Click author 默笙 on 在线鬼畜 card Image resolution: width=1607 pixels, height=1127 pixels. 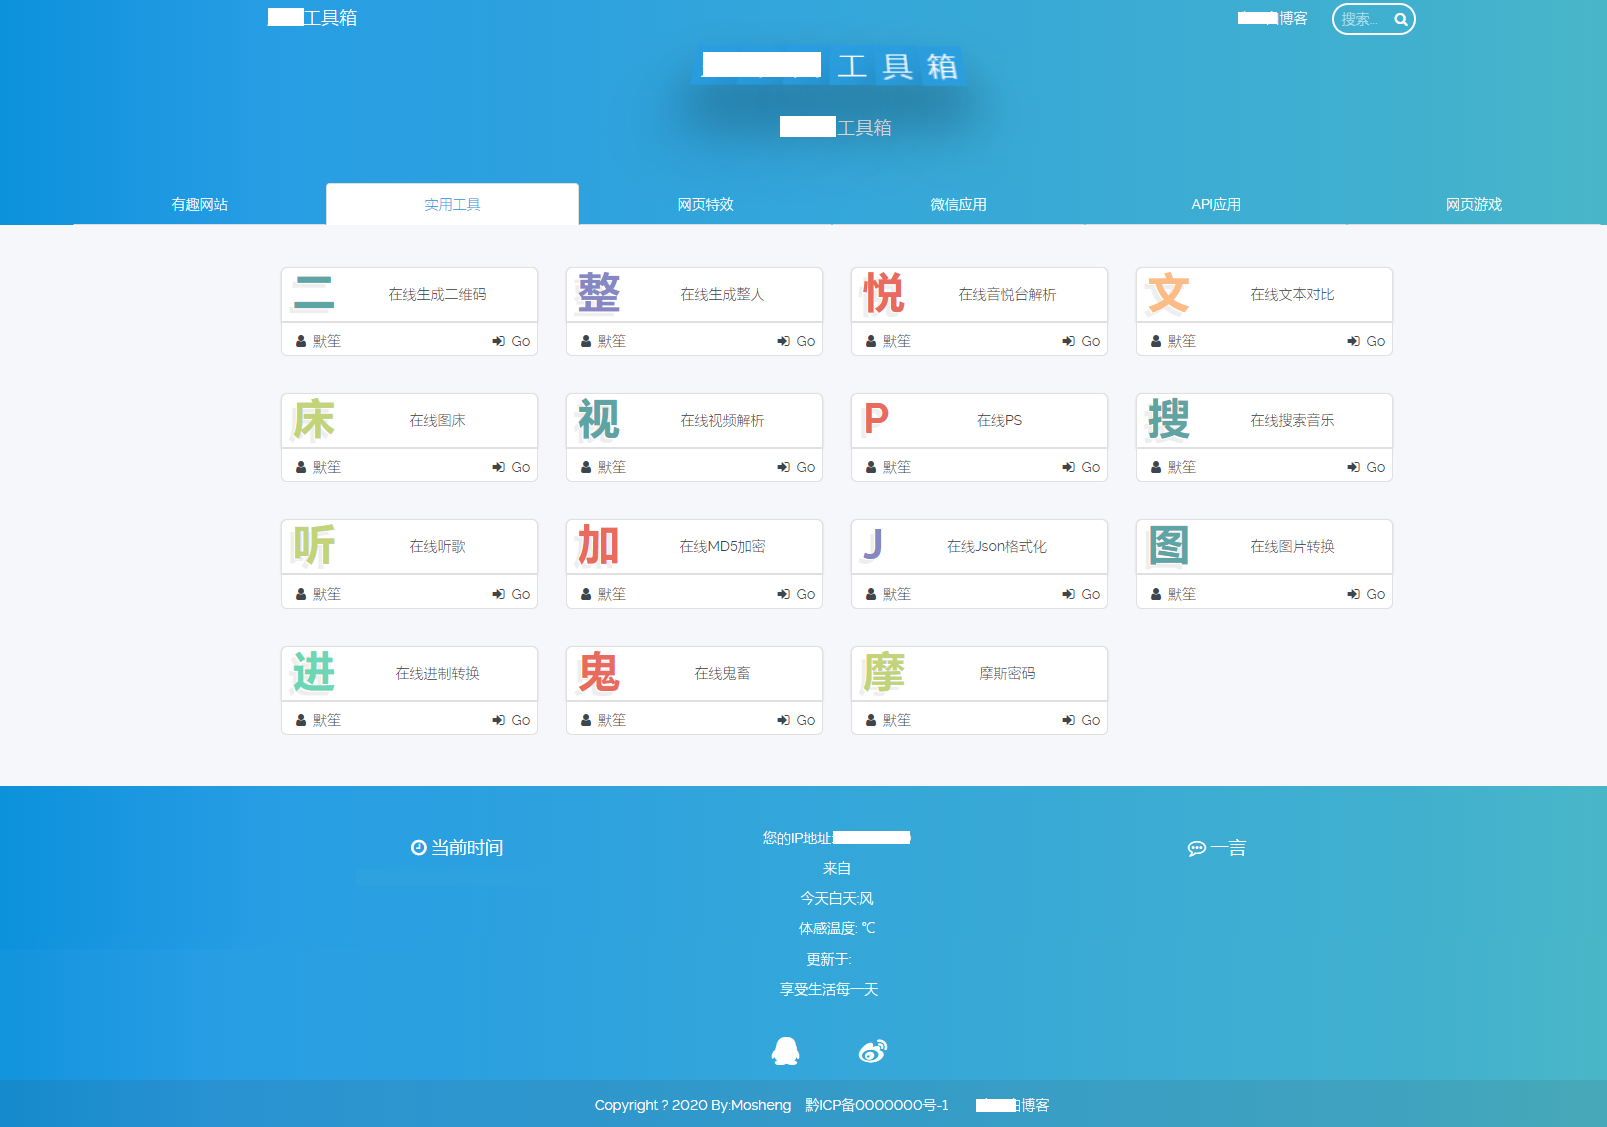point(604,720)
